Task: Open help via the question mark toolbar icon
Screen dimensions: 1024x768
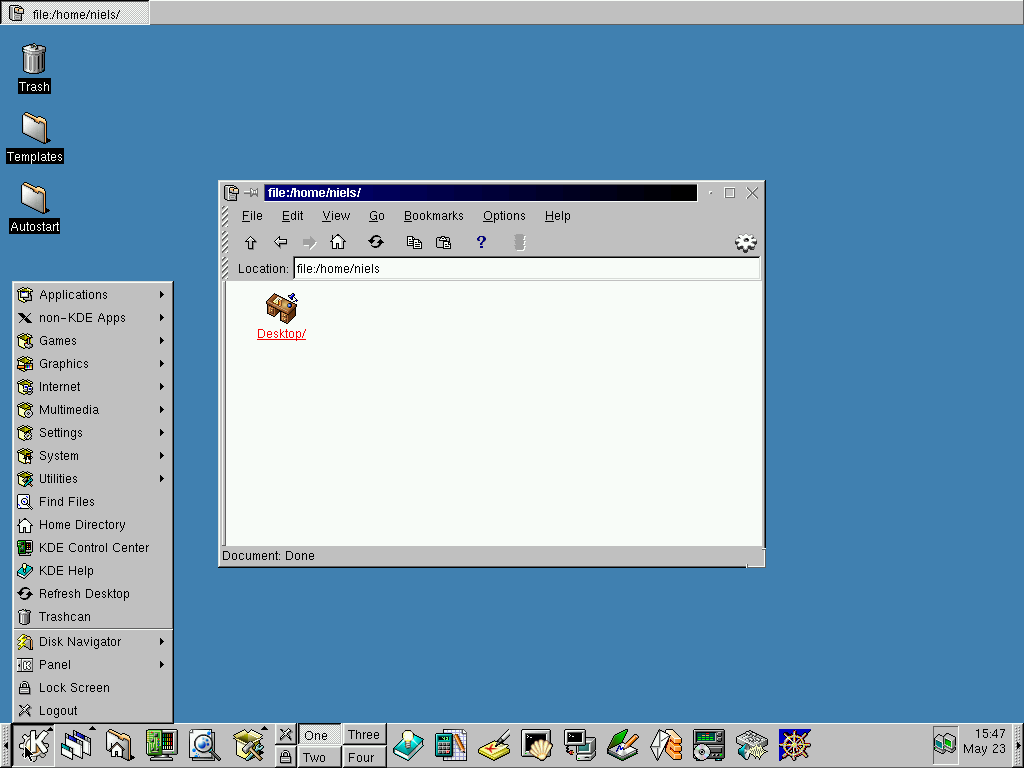Action: [x=481, y=242]
